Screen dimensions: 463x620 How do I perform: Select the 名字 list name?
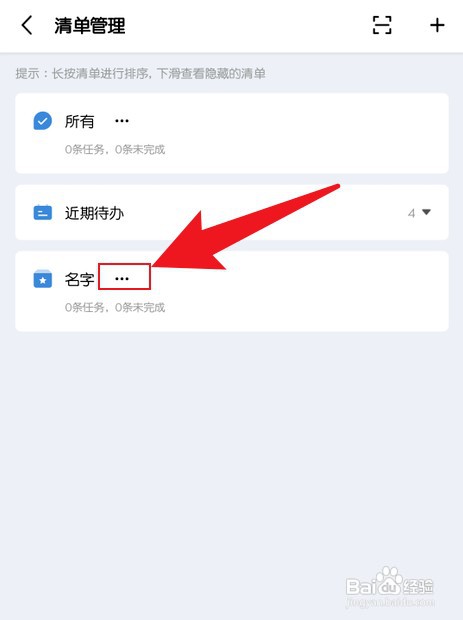pyautogui.click(x=79, y=279)
